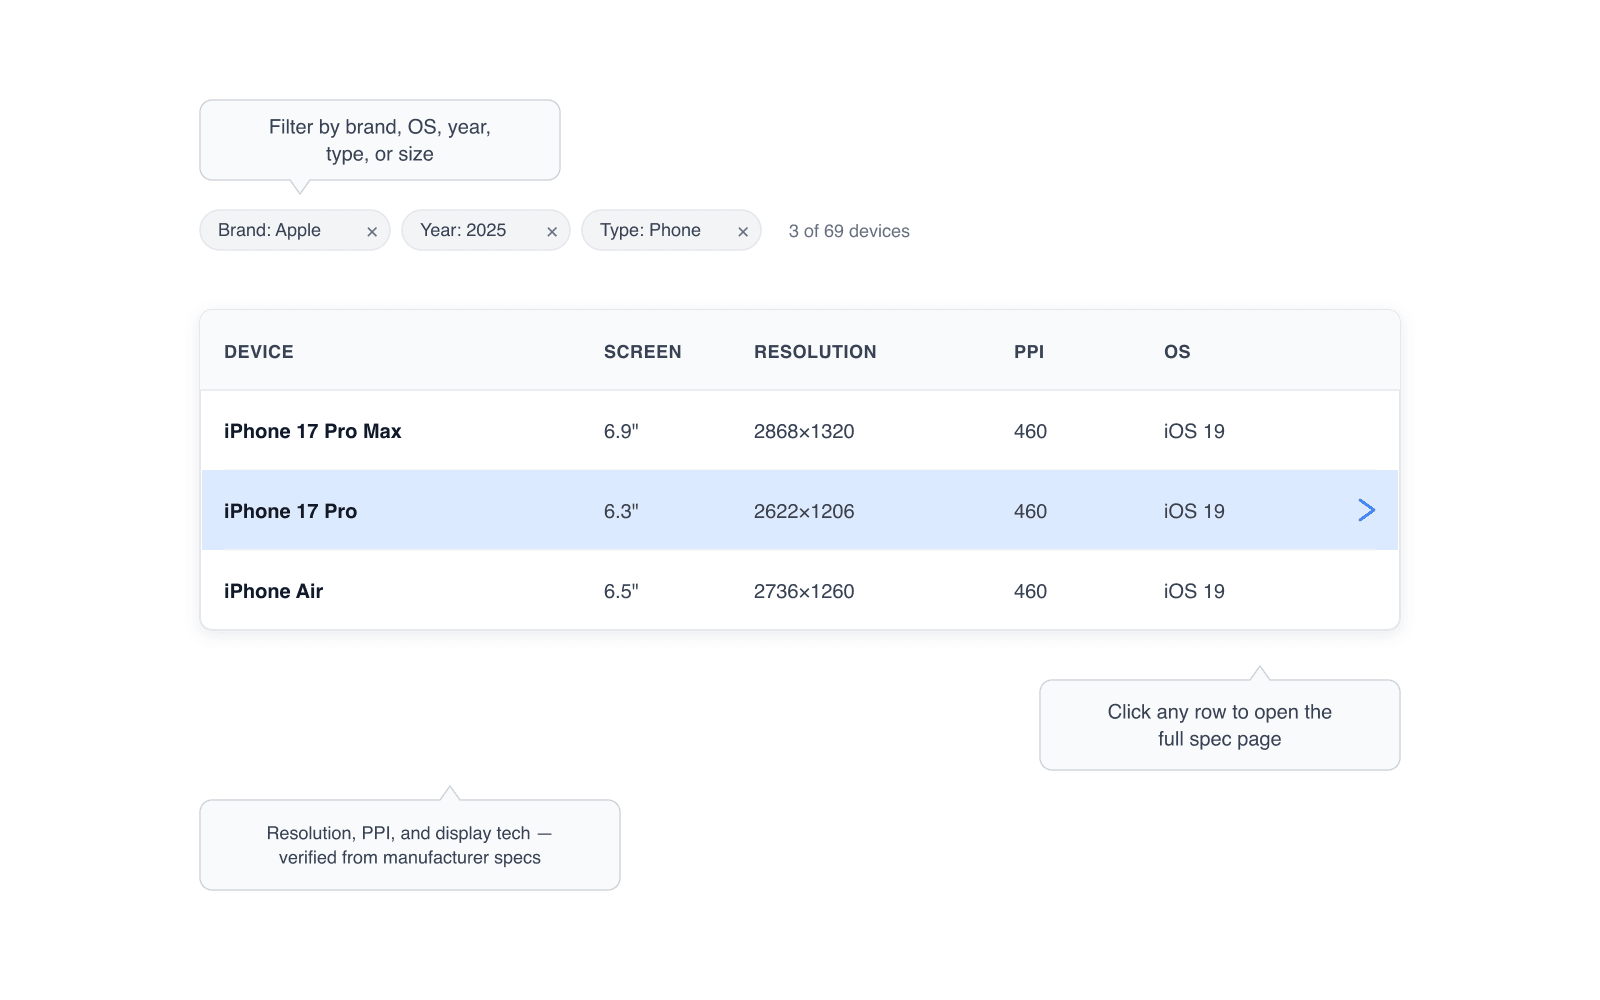
Task: Sort by the OS column header
Action: coord(1177,352)
